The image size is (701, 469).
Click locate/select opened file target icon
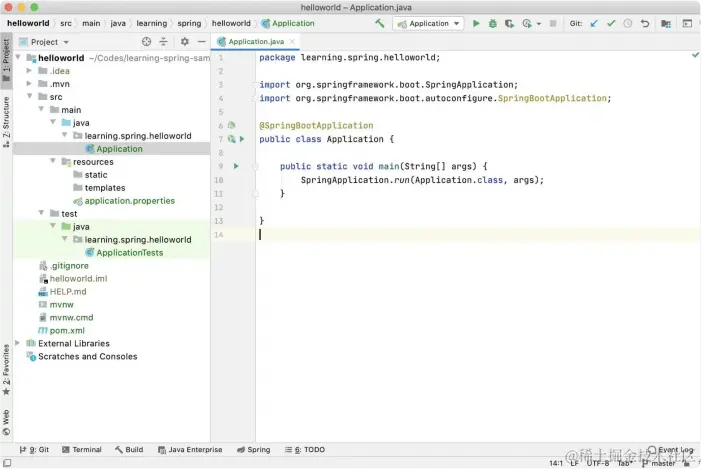click(x=146, y=42)
